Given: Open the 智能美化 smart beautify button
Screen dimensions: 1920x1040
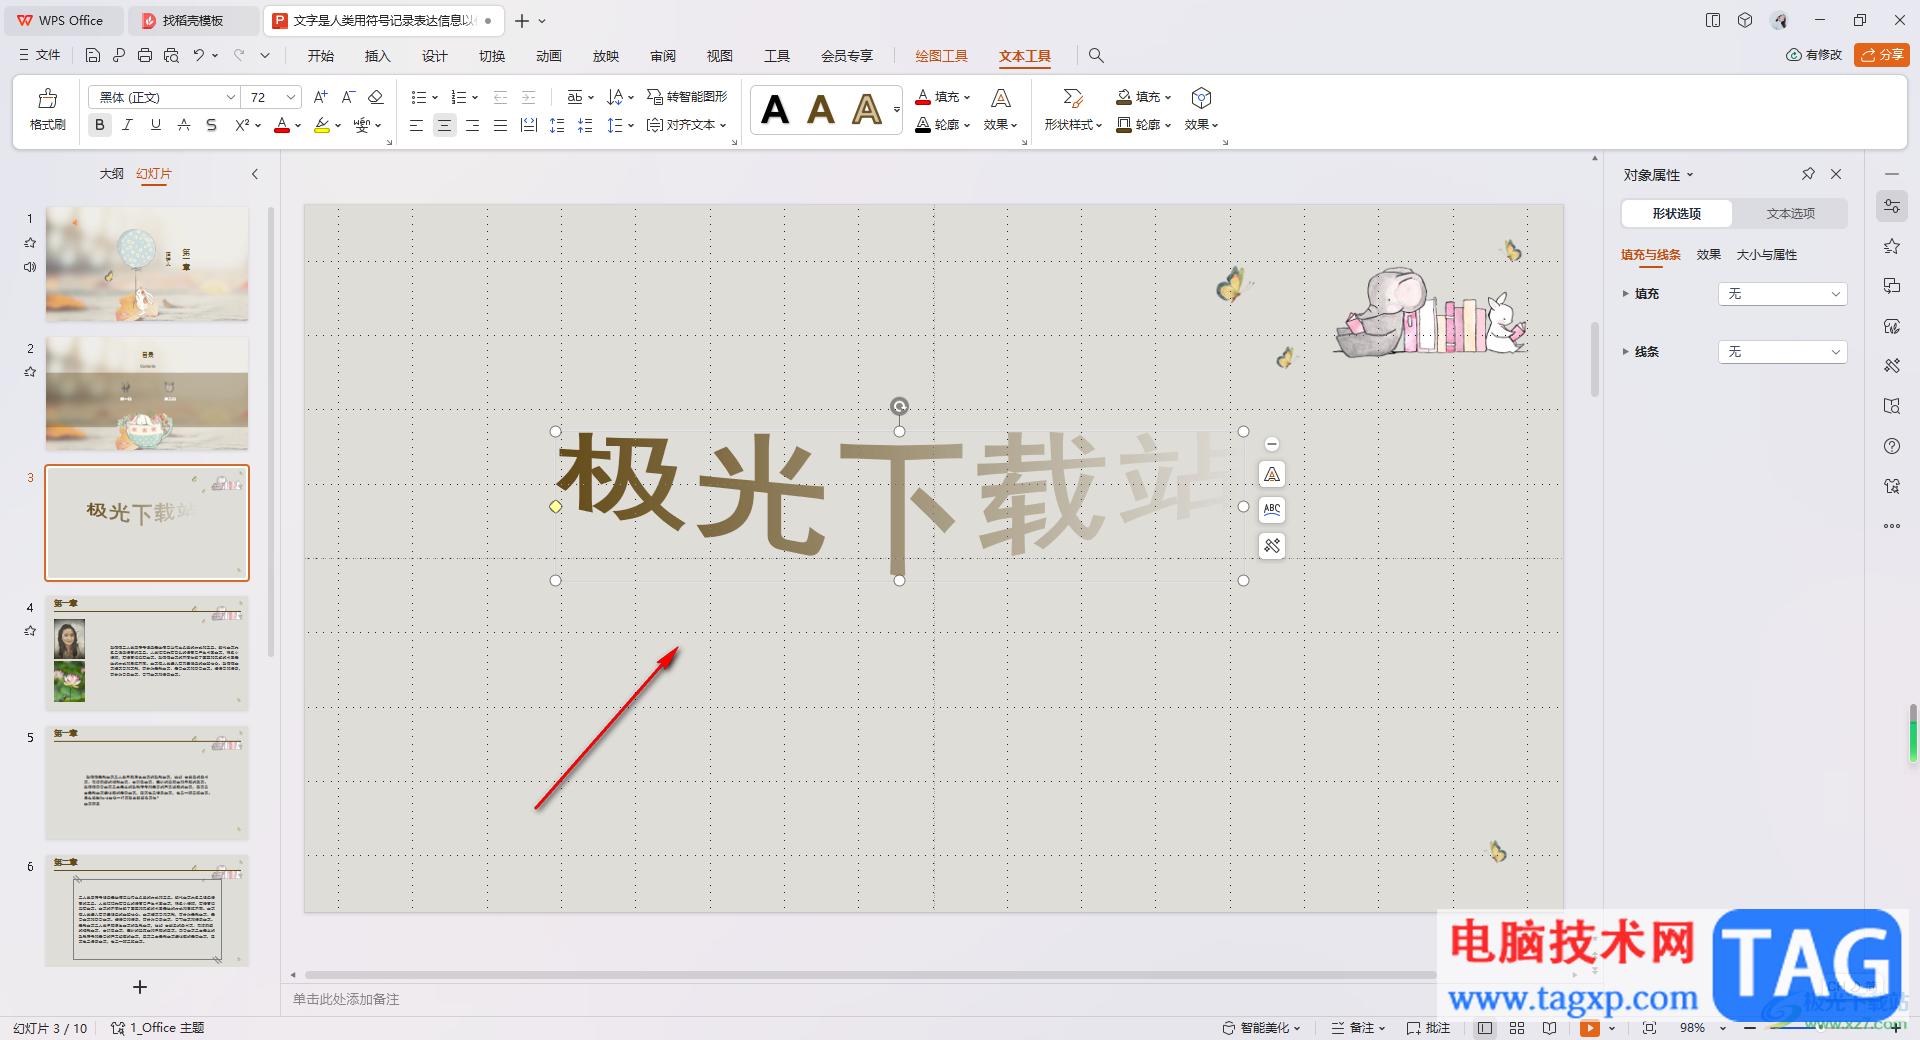Looking at the screenshot, I should (x=1261, y=1028).
